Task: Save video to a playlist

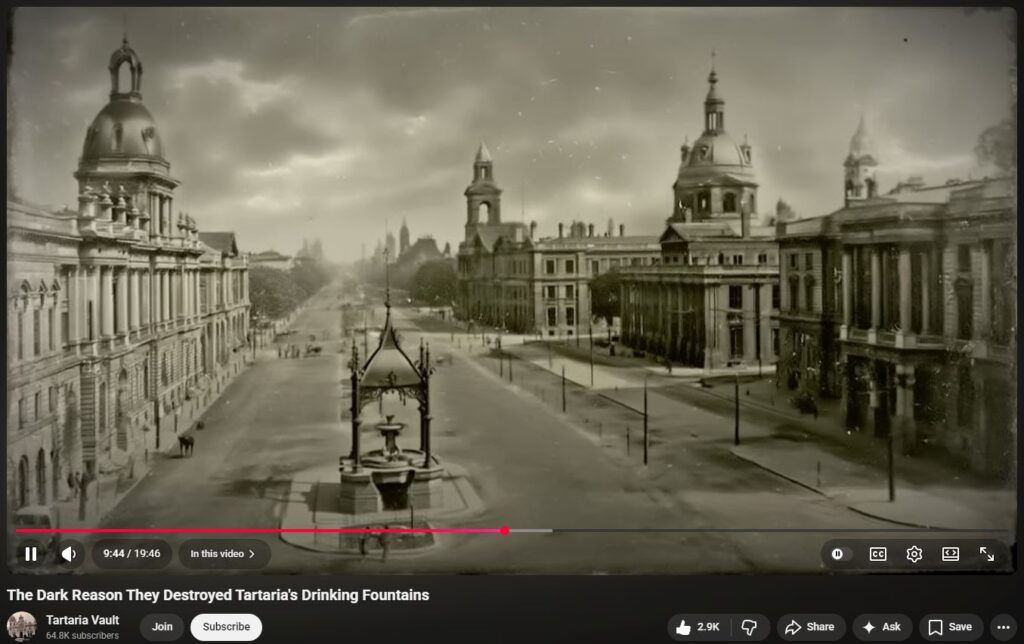Action: pyautogui.click(x=950, y=627)
